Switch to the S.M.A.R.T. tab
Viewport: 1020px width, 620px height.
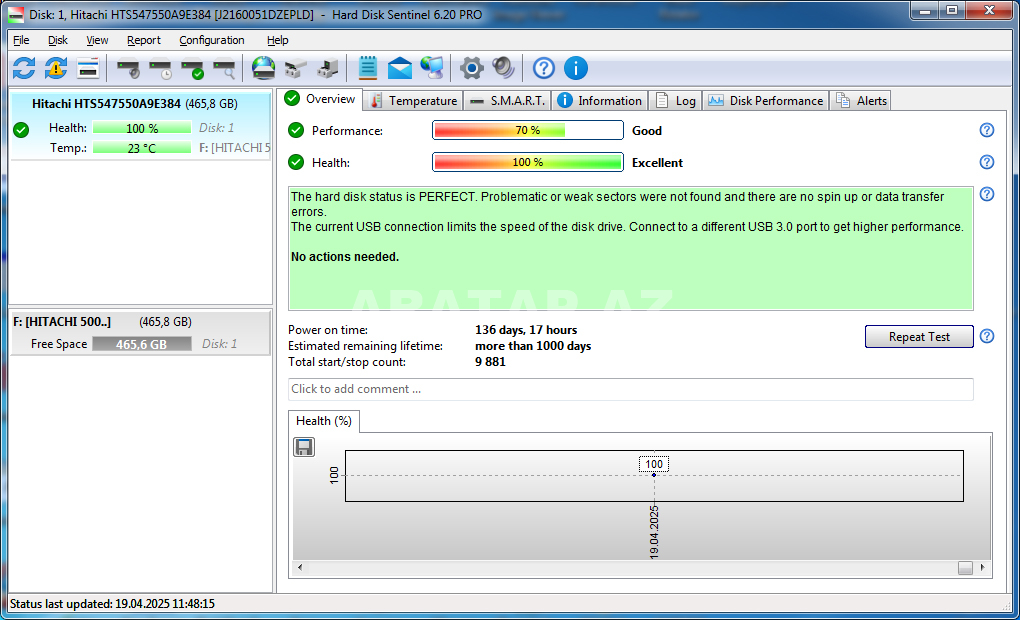pos(507,101)
